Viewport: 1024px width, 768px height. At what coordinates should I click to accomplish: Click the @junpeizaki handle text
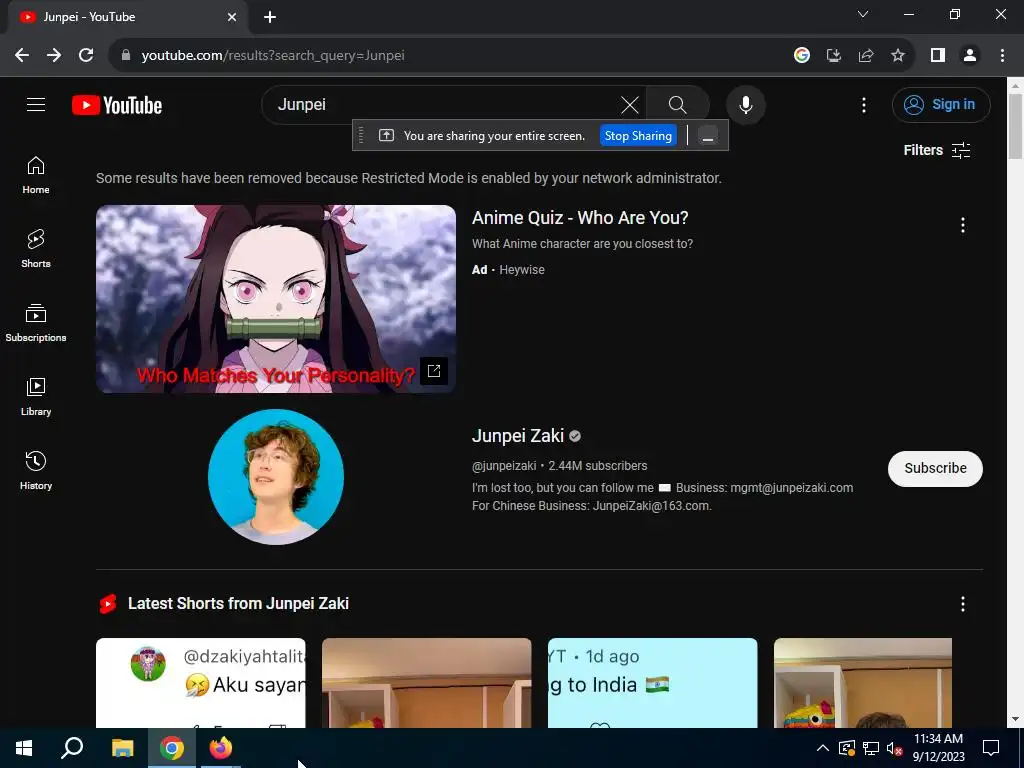click(504, 466)
